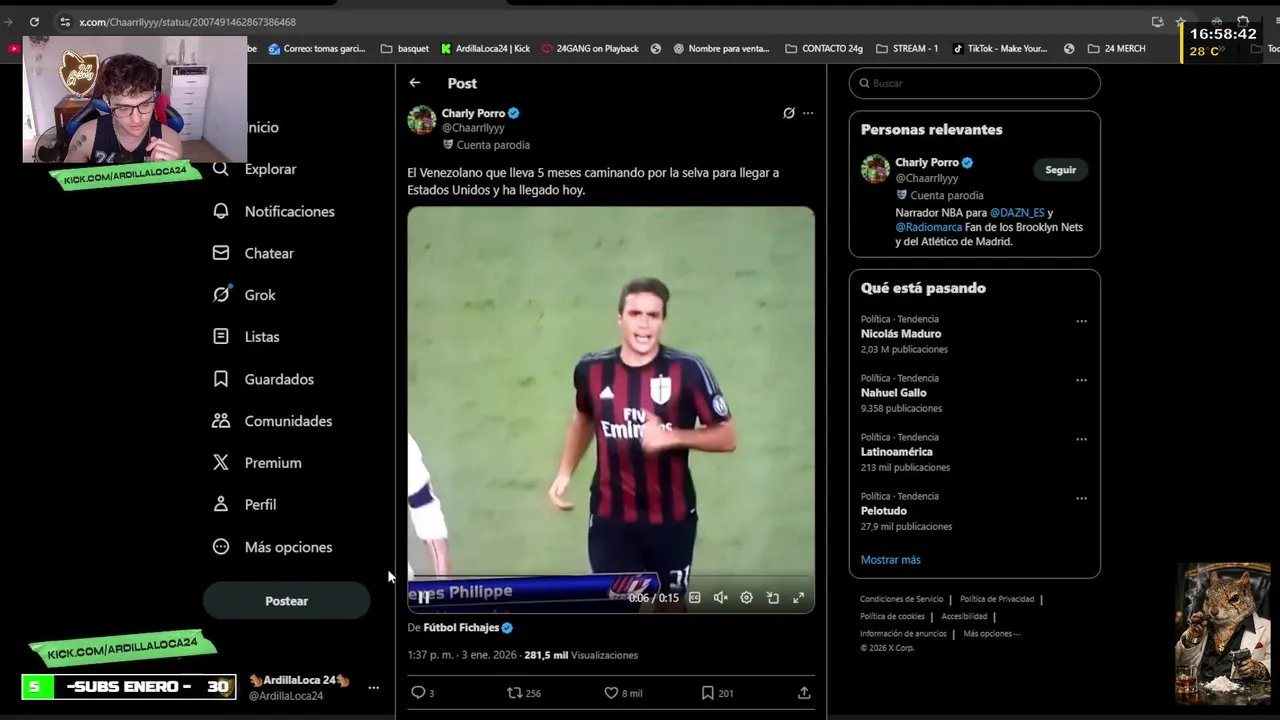Screen dimensions: 1280x720
Task: Open TikTok bookmark in bookmarks bar
Action: point(999,48)
